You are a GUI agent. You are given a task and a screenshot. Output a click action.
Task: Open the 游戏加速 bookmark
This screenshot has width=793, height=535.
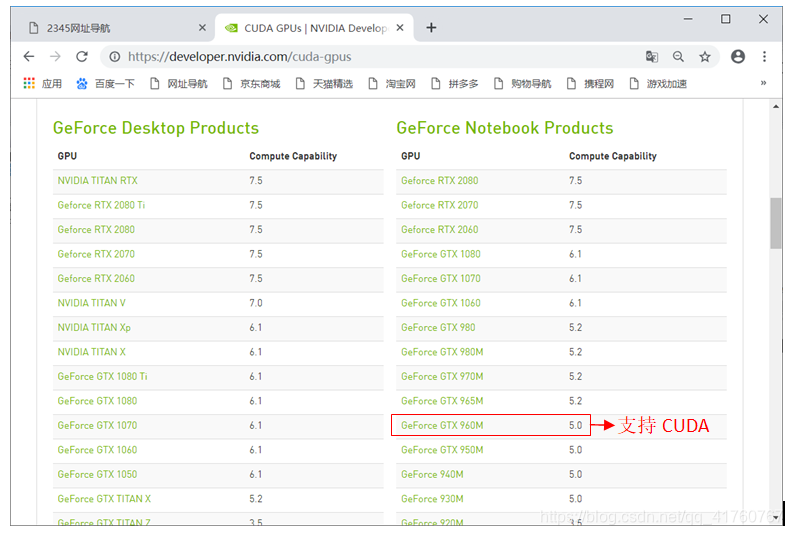pyautogui.click(x=658, y=83)
